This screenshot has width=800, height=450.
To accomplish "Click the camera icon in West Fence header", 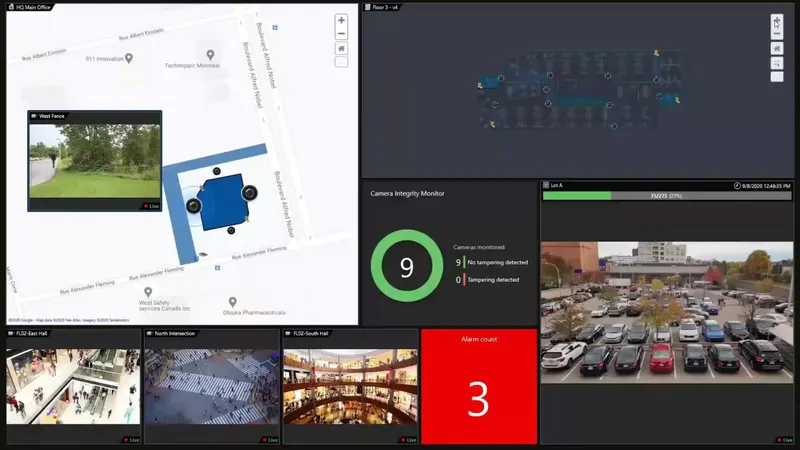I will pyautogui.click(x=34, y=116).
